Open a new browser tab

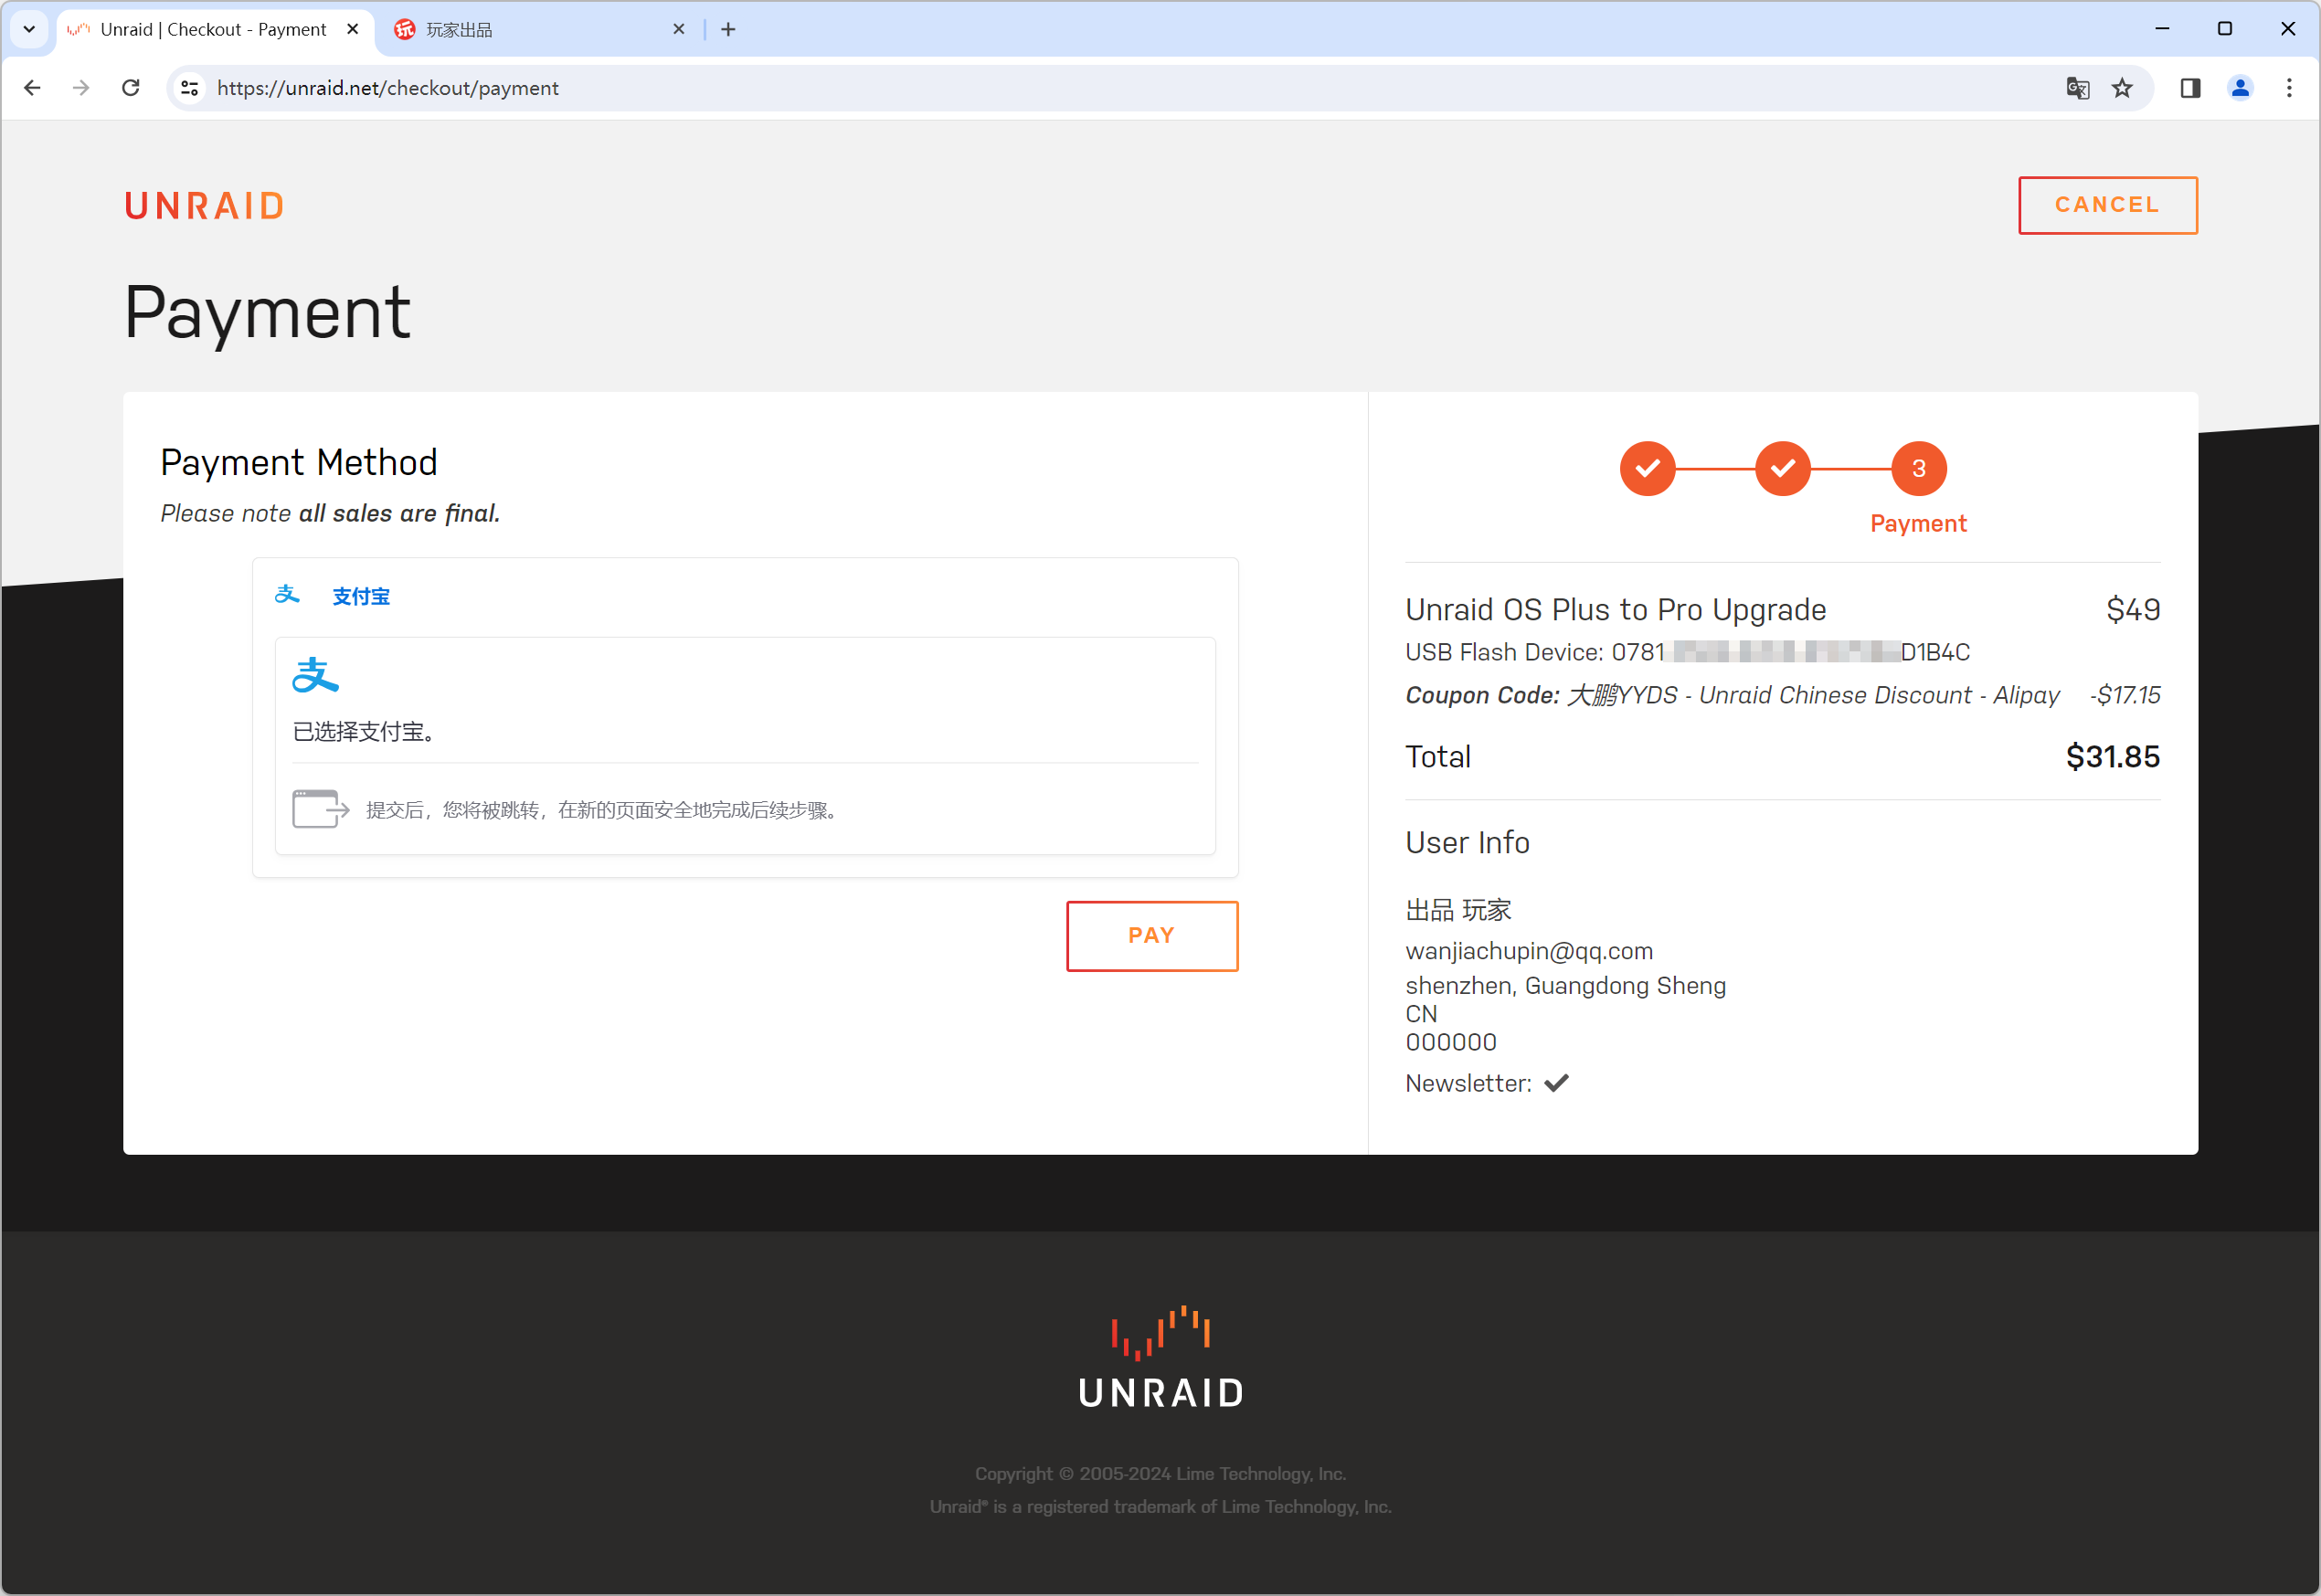coord(728,29)
